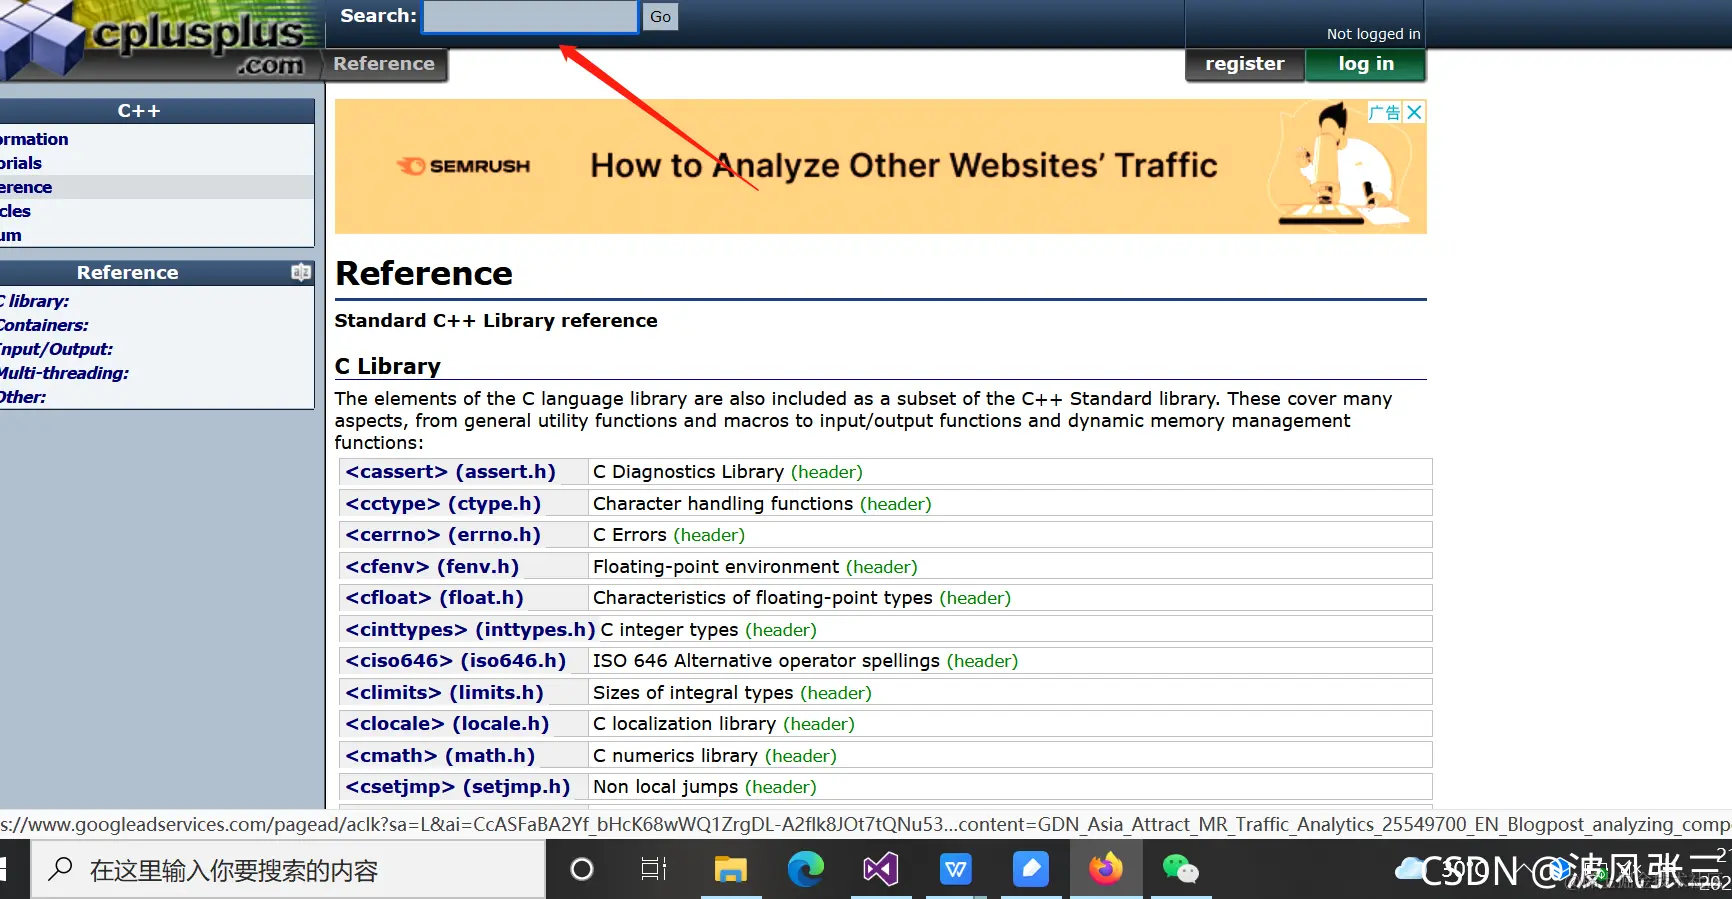
Task: Open the Articles link in the C++ sidebar
Action: (15, 211)
